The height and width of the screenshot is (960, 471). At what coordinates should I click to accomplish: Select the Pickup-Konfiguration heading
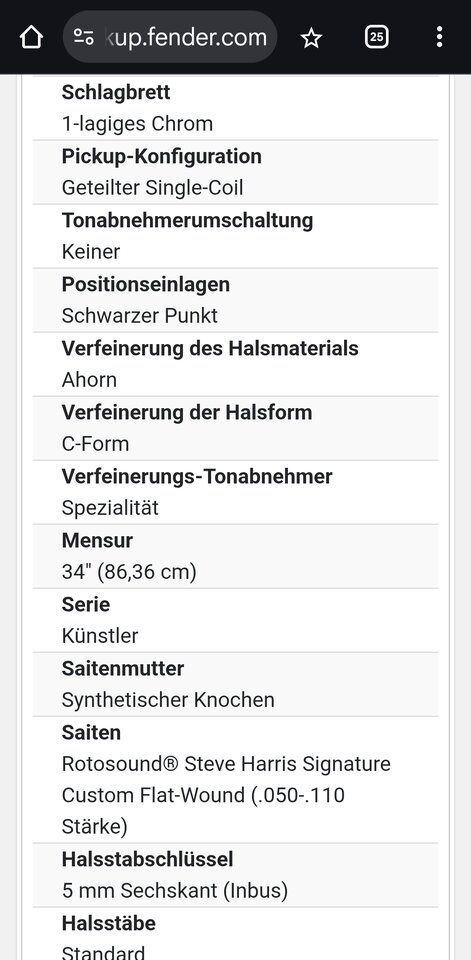click(x=162, y=156)
